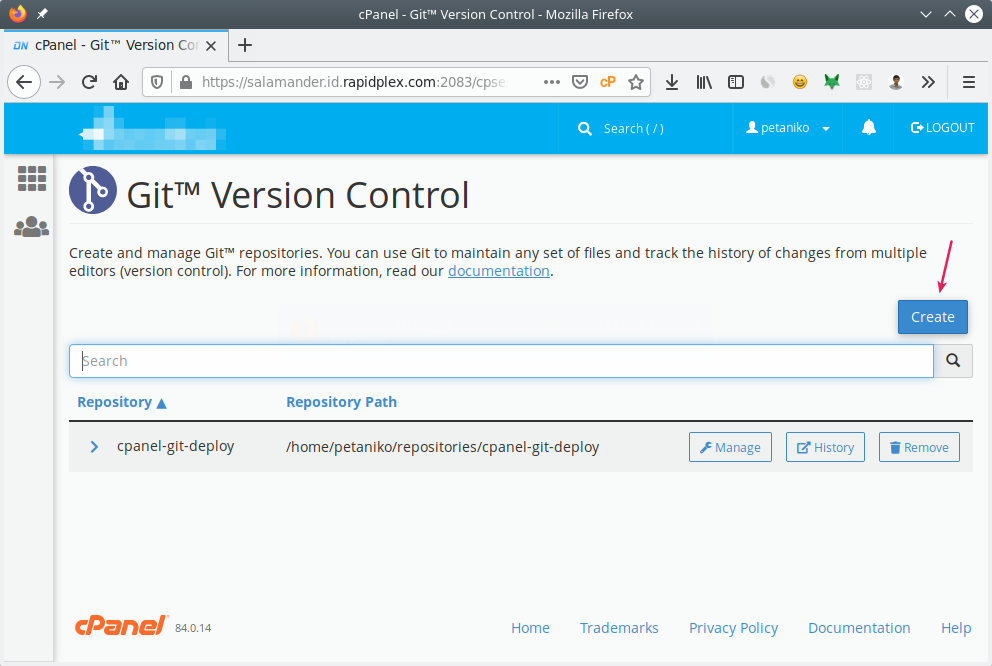The width and height of the screenshot is (992, 666).
Task: Reload the page
Action: 88,82
